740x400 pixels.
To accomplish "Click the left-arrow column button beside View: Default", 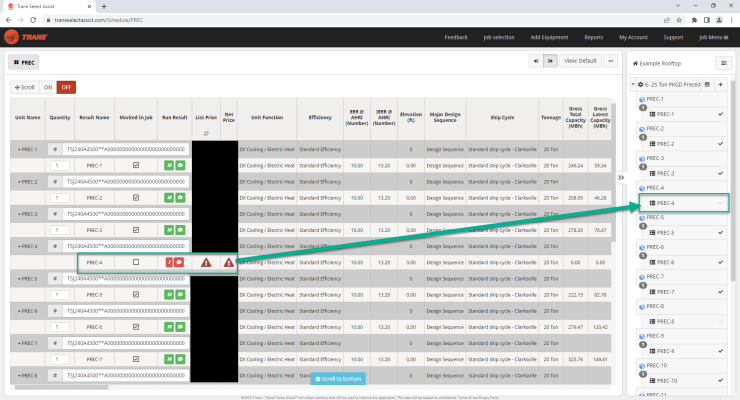I will (x=536, y=61).
